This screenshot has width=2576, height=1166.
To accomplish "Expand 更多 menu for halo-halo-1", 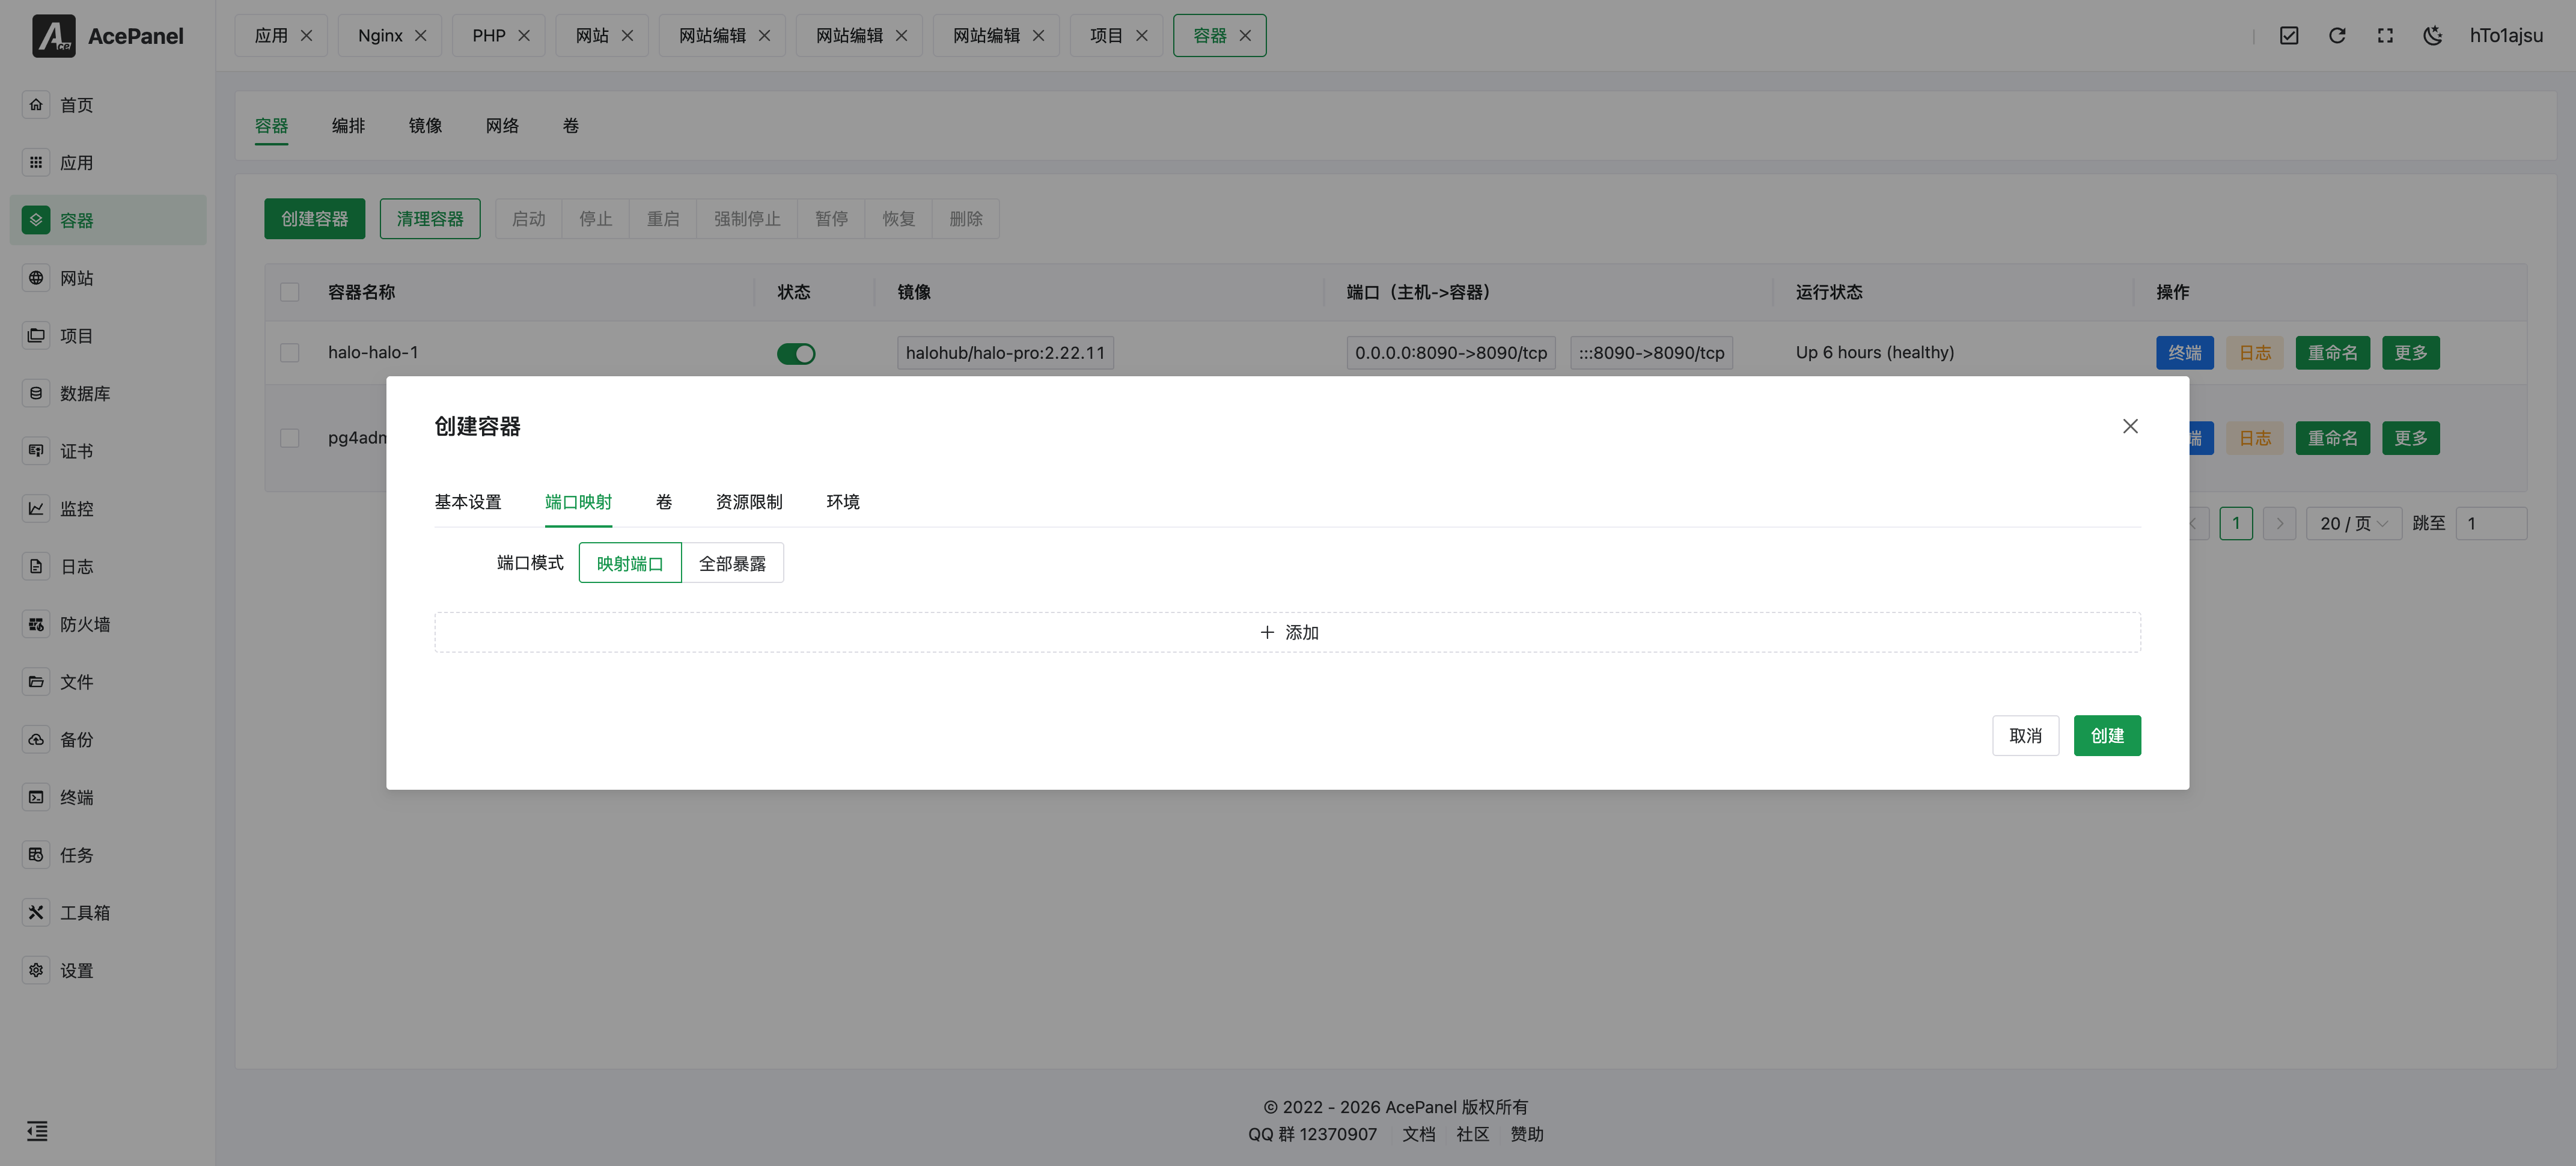I will (2410, 353).
